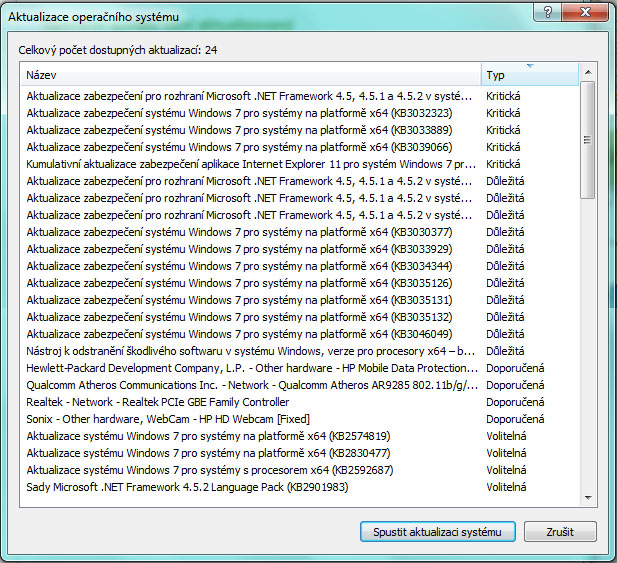The image size is (617, 563).
Task: Select the update row KB3035132
Action: (300, 317)
